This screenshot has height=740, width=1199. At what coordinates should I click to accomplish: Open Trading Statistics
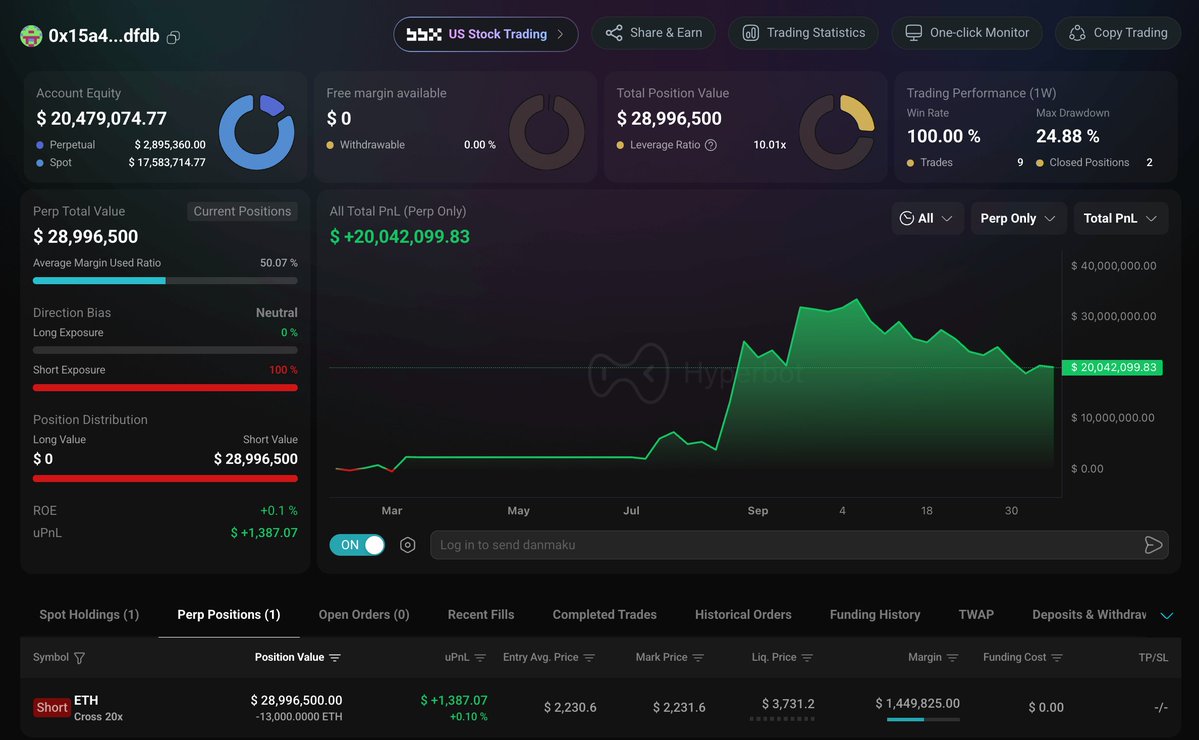coord(804,33)
